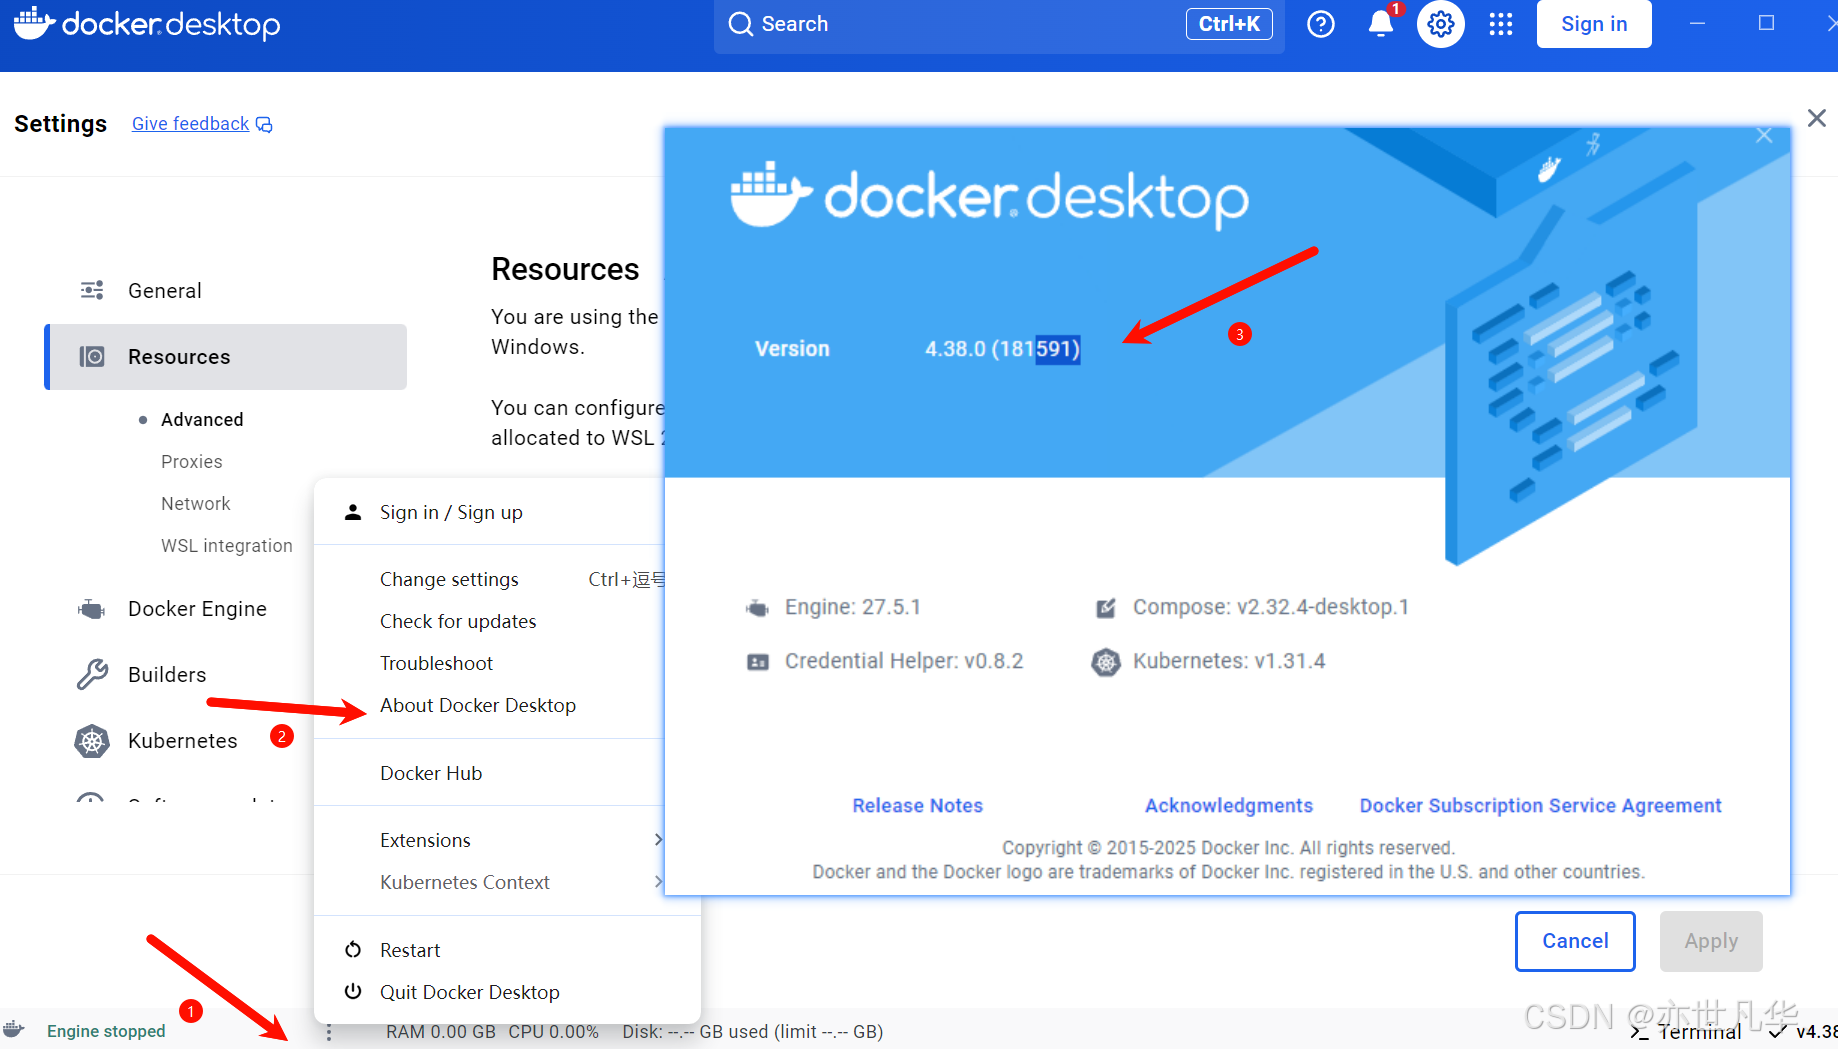Open the Network subsection
The width and height of the screenshot is (1838, 1049).
click(196, 504)
